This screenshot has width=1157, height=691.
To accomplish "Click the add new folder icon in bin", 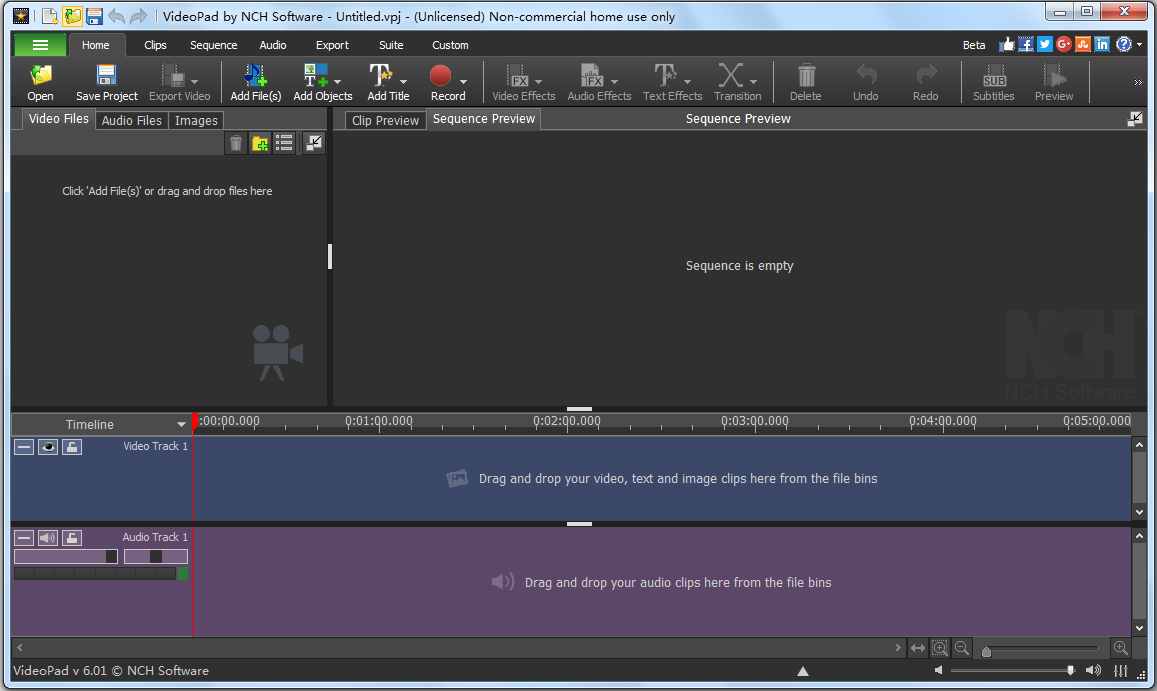I will click(260, 144).
